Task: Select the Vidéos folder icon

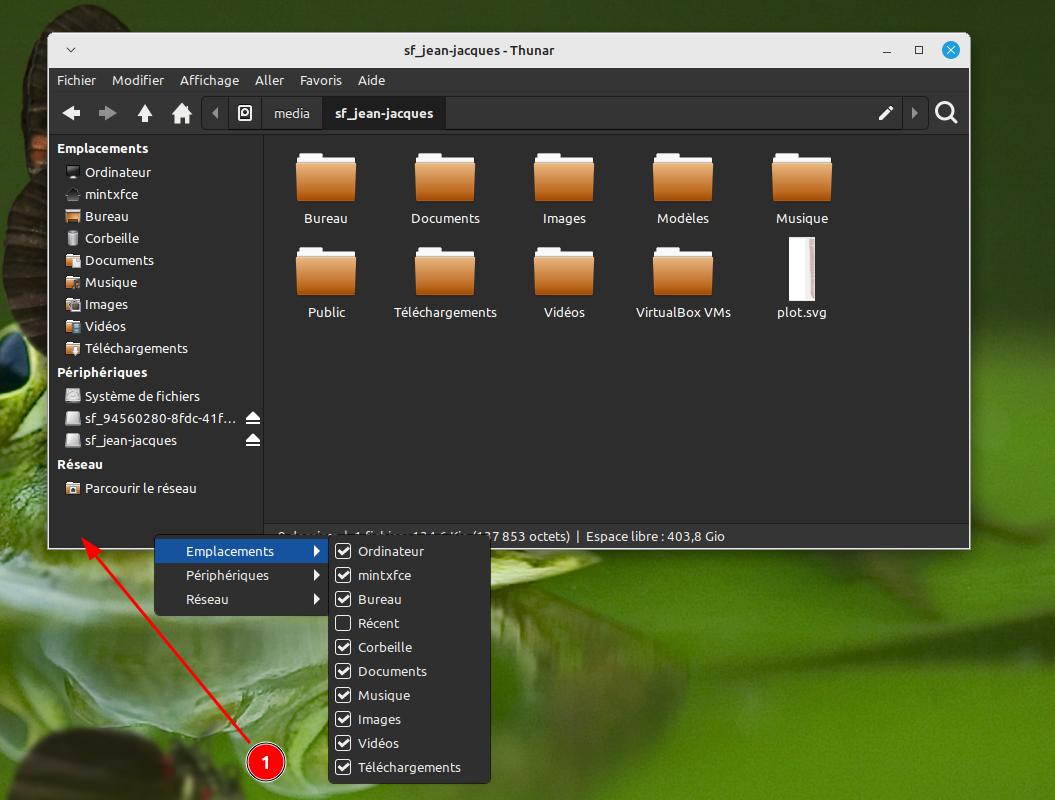Action: (x=564, y=272)
